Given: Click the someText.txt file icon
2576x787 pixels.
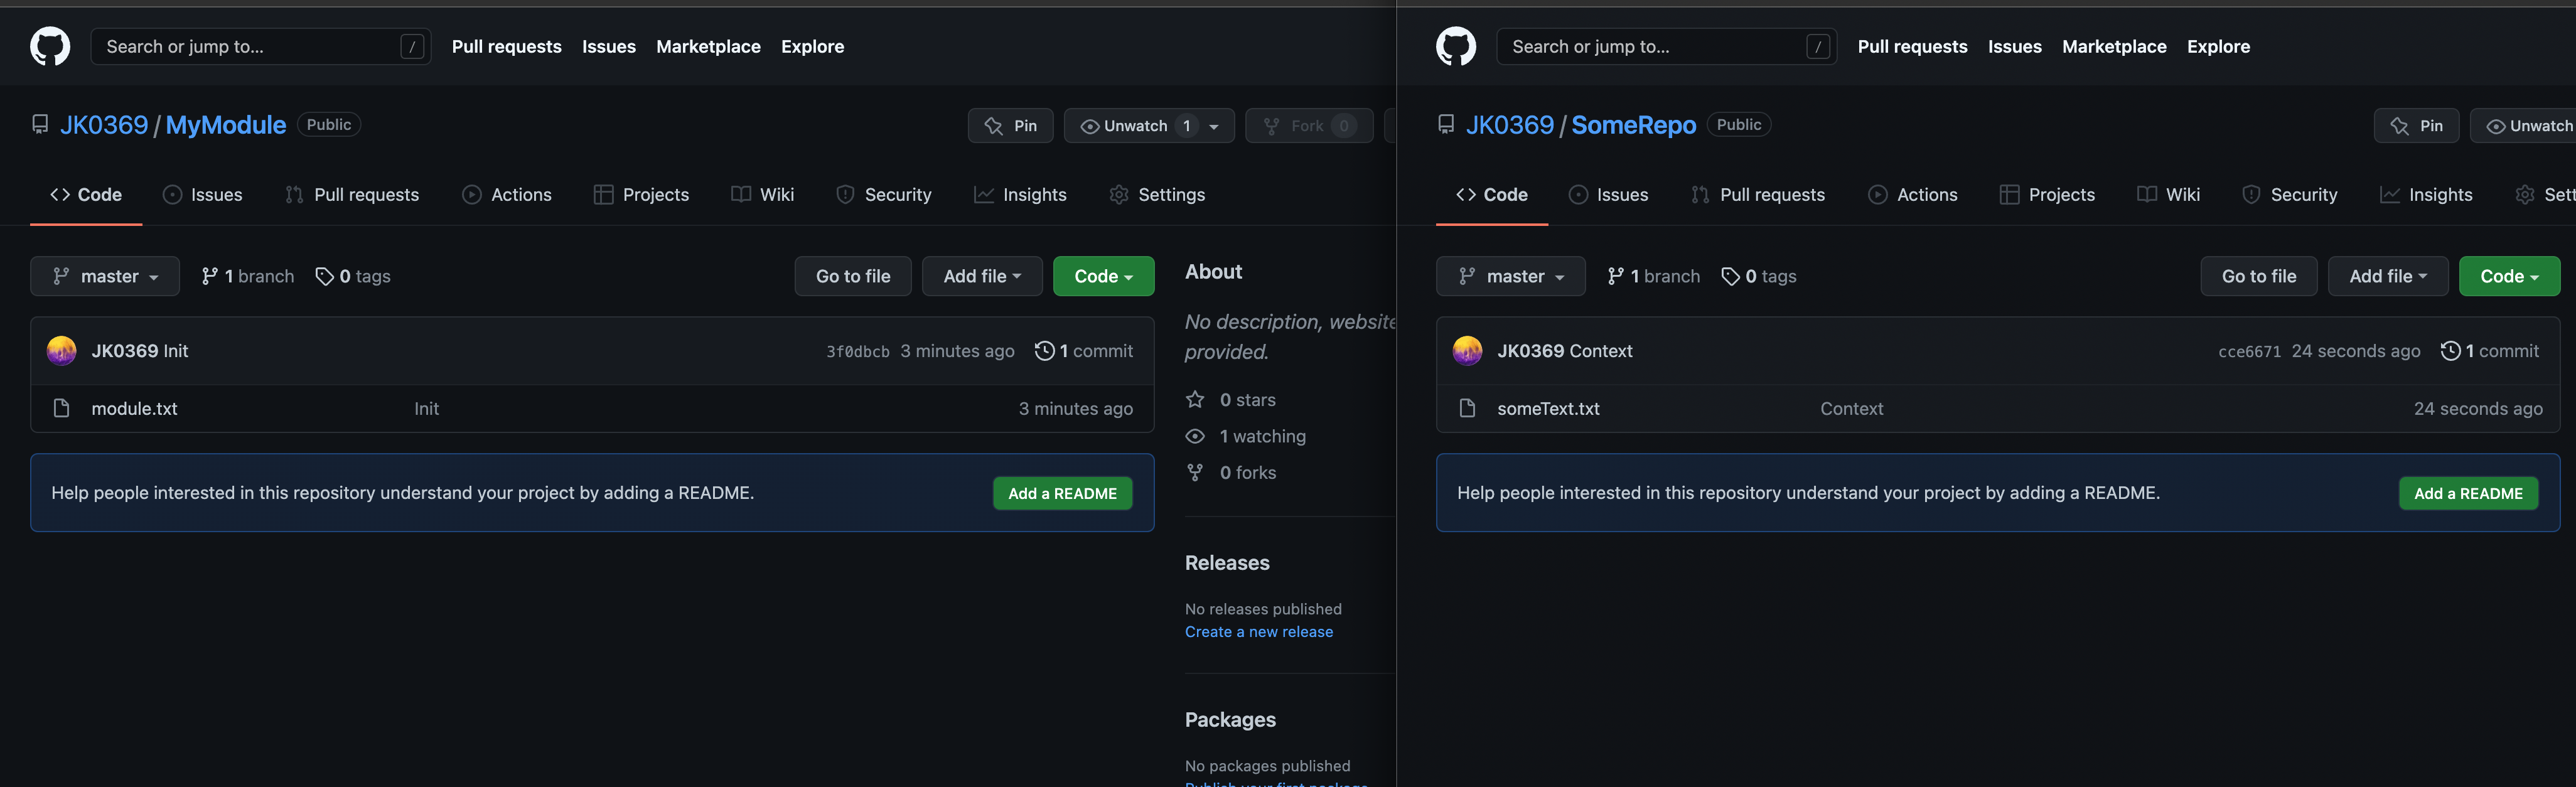Looking at the screenshot, I should pyautogui.click(x=1467, y=408).
